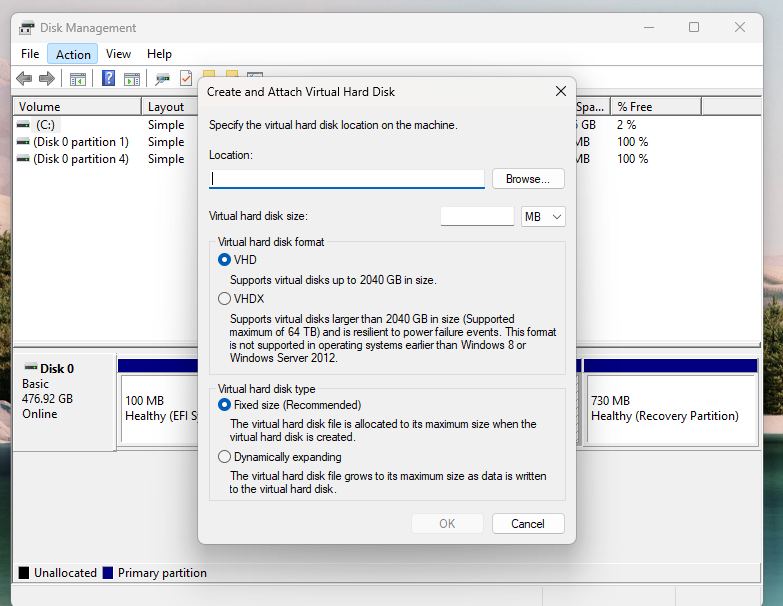Open the View menu

[118, 53]
